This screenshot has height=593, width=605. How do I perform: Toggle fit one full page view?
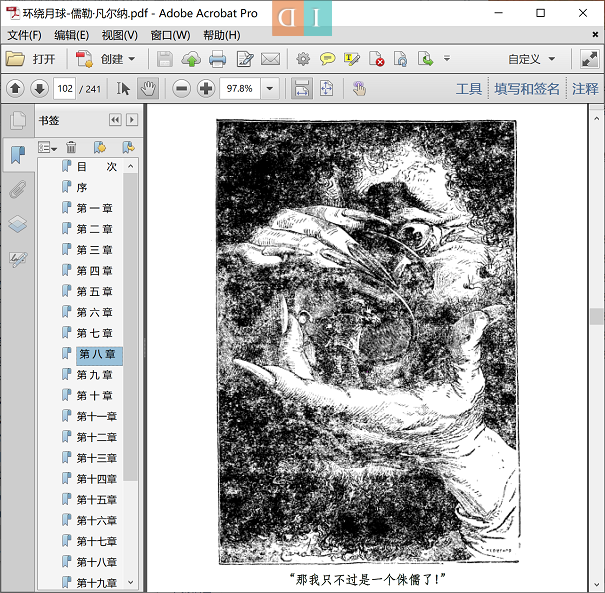[326, 89]
